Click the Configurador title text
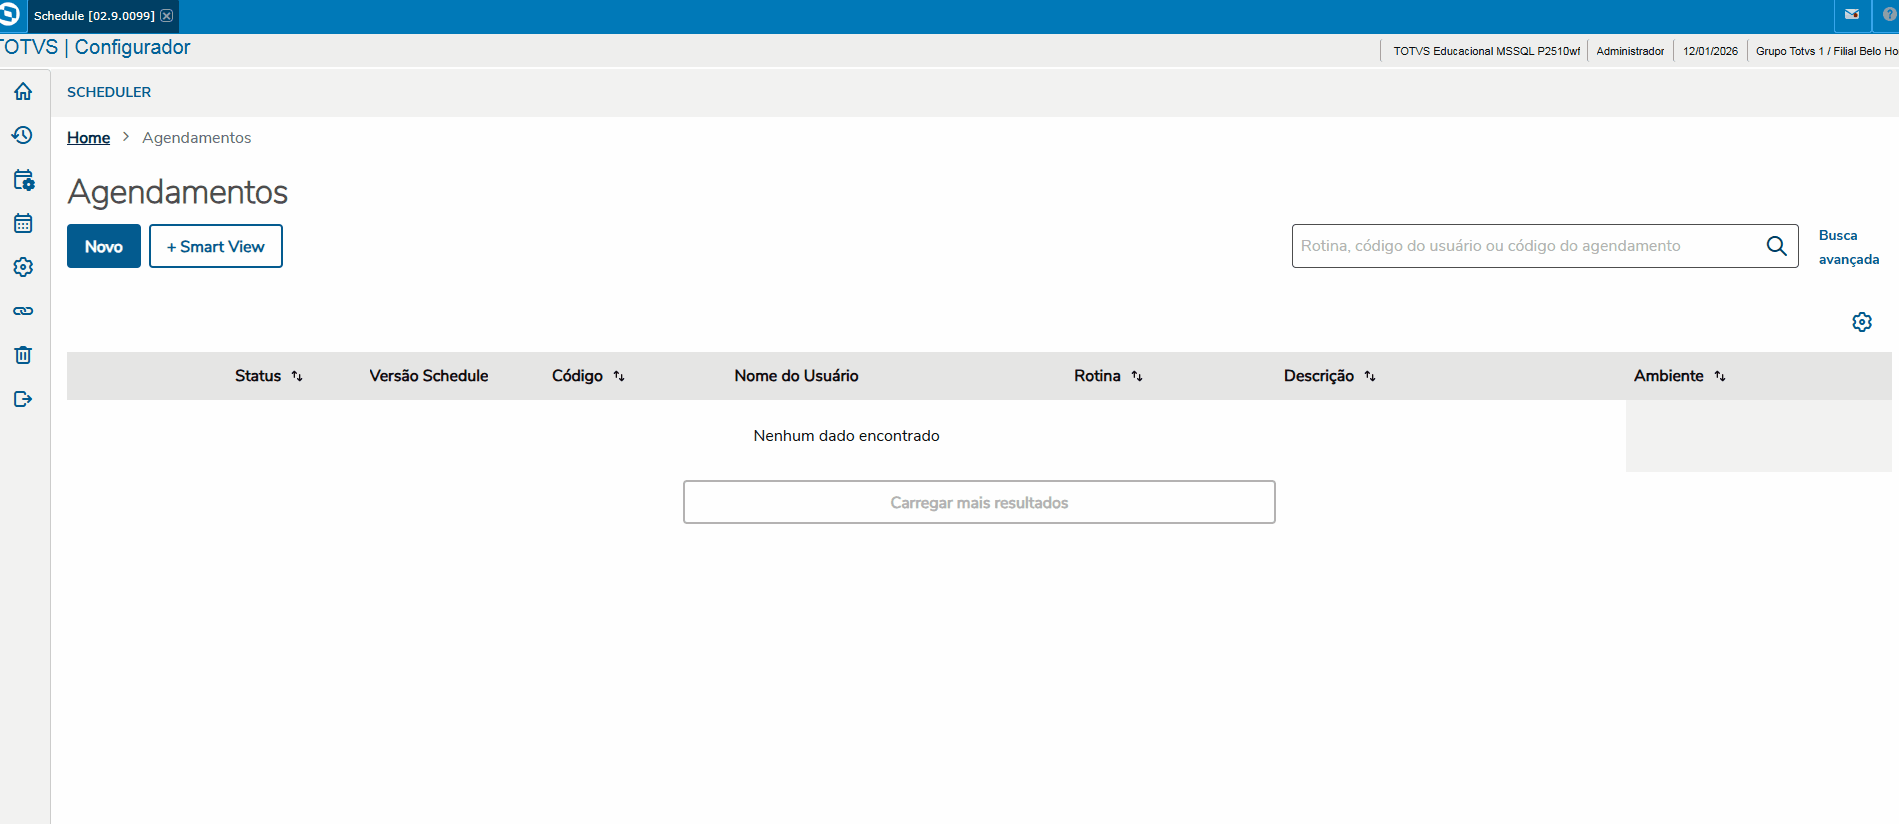Viewport: 1899px width, 824px height. (132, 47)
